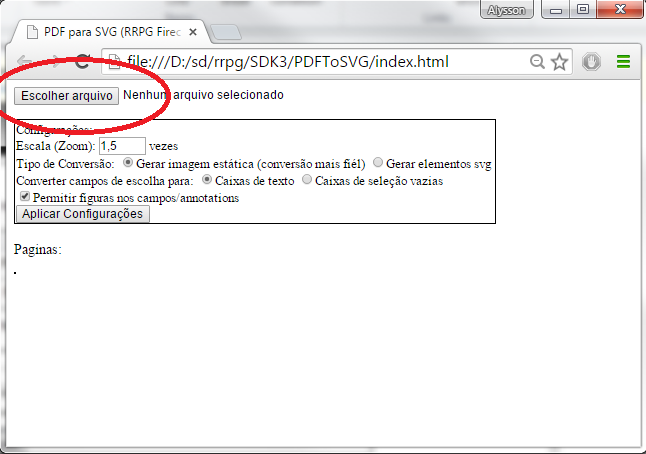Click the round extension icon in toolbar
The height and width of the screenshot is (454, 646).
click(x=591, y=62)
